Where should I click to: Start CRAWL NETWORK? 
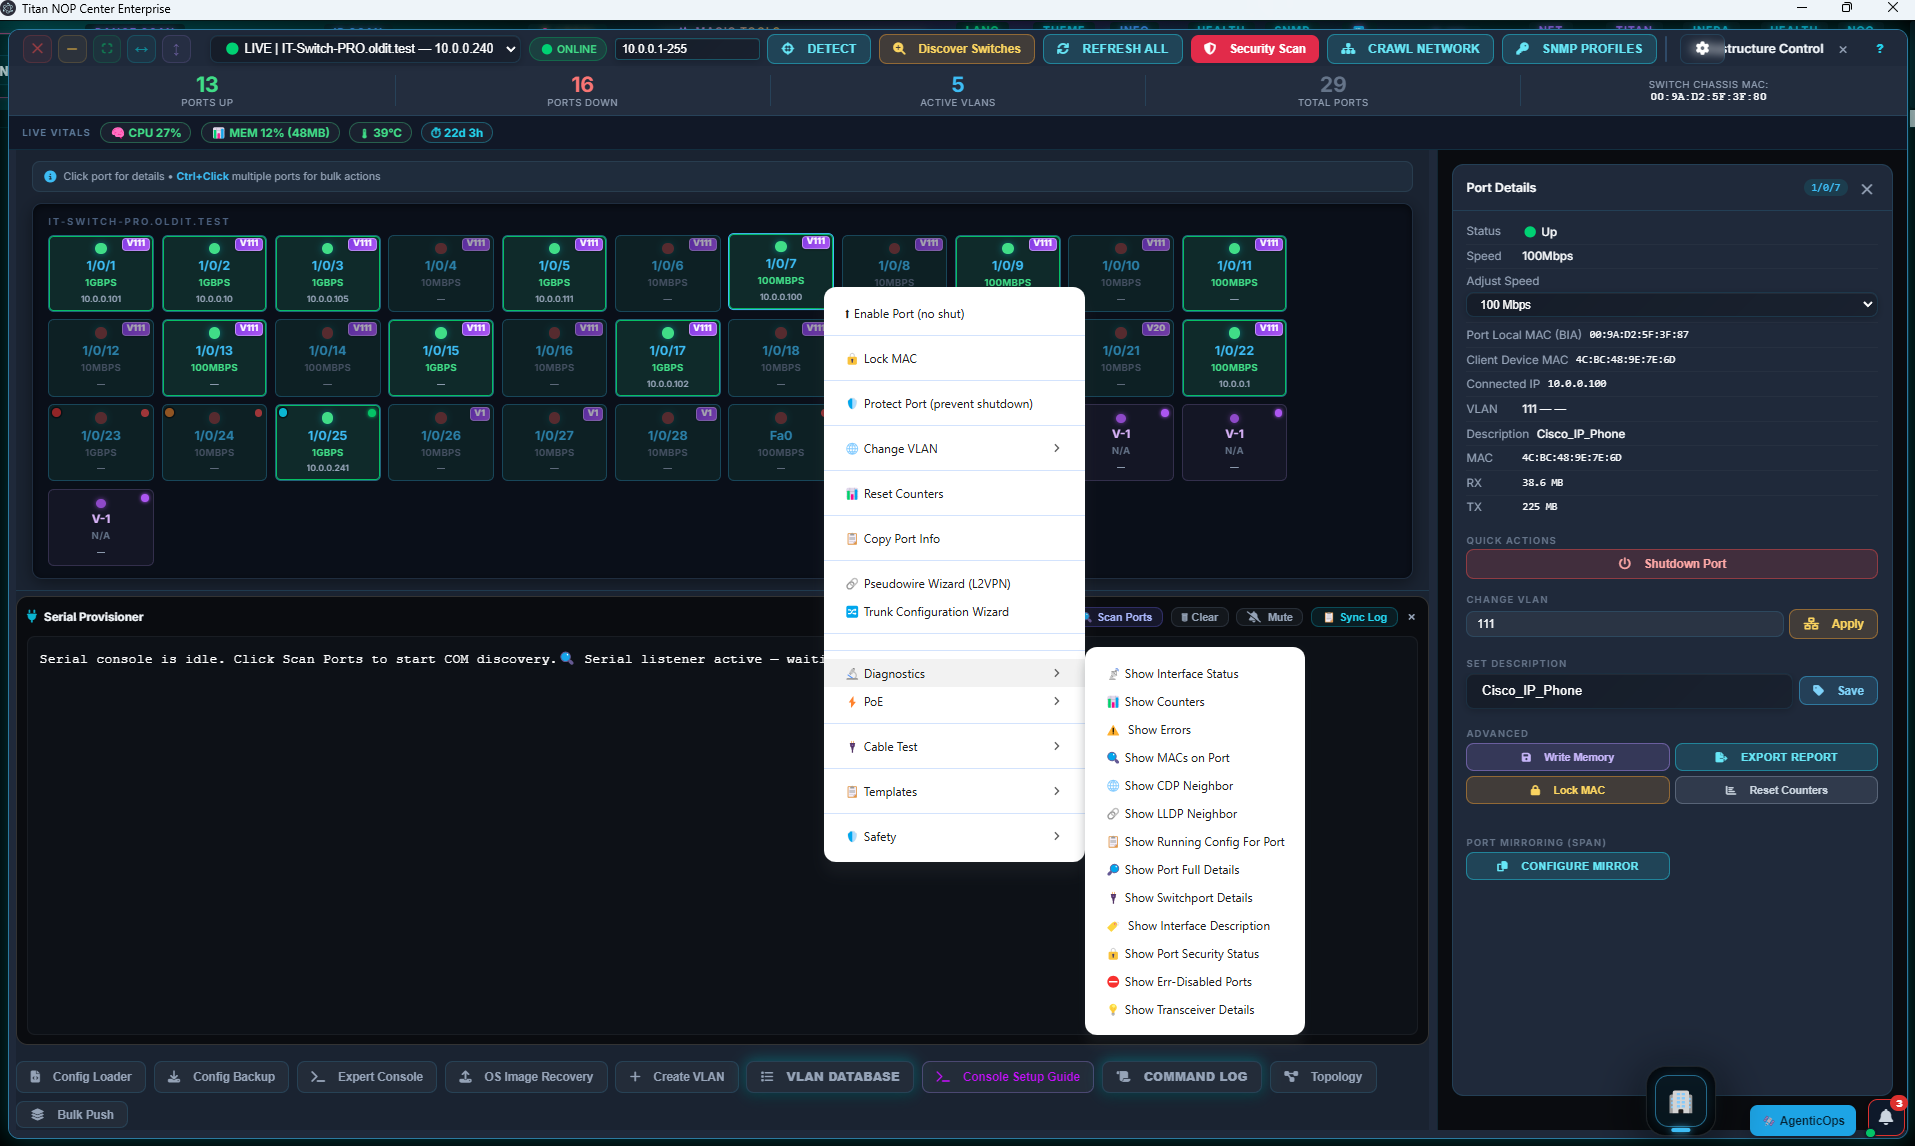pyautogui.click(x=1410, y=48)
